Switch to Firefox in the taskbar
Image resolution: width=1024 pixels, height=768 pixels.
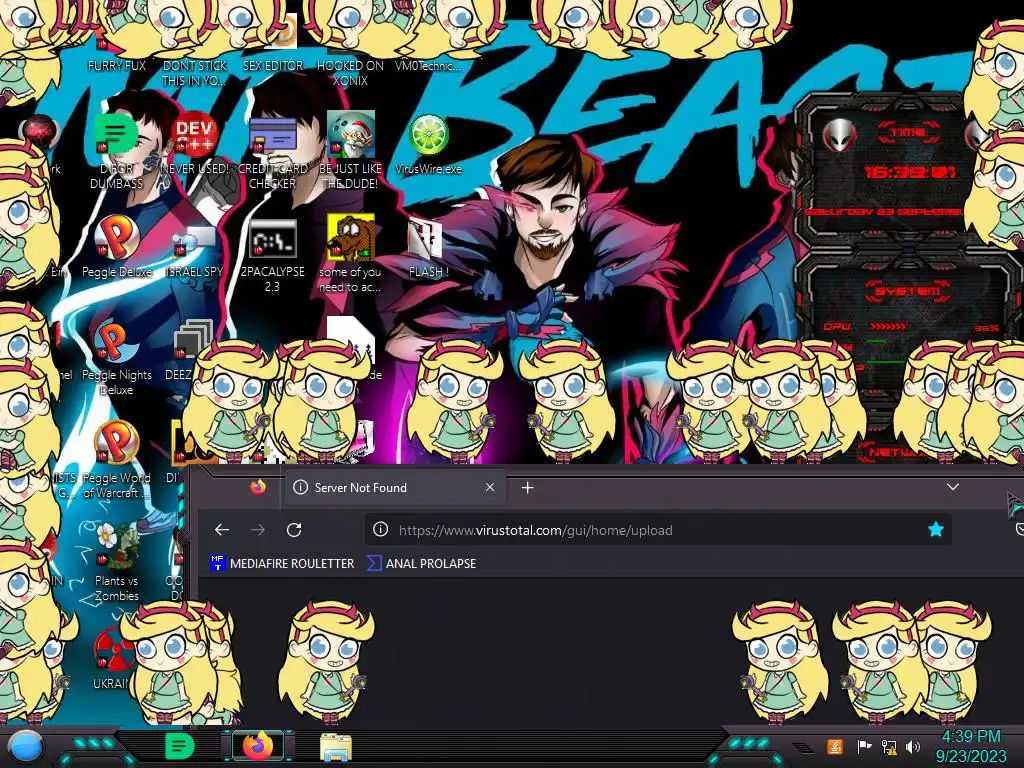[257, 746]
